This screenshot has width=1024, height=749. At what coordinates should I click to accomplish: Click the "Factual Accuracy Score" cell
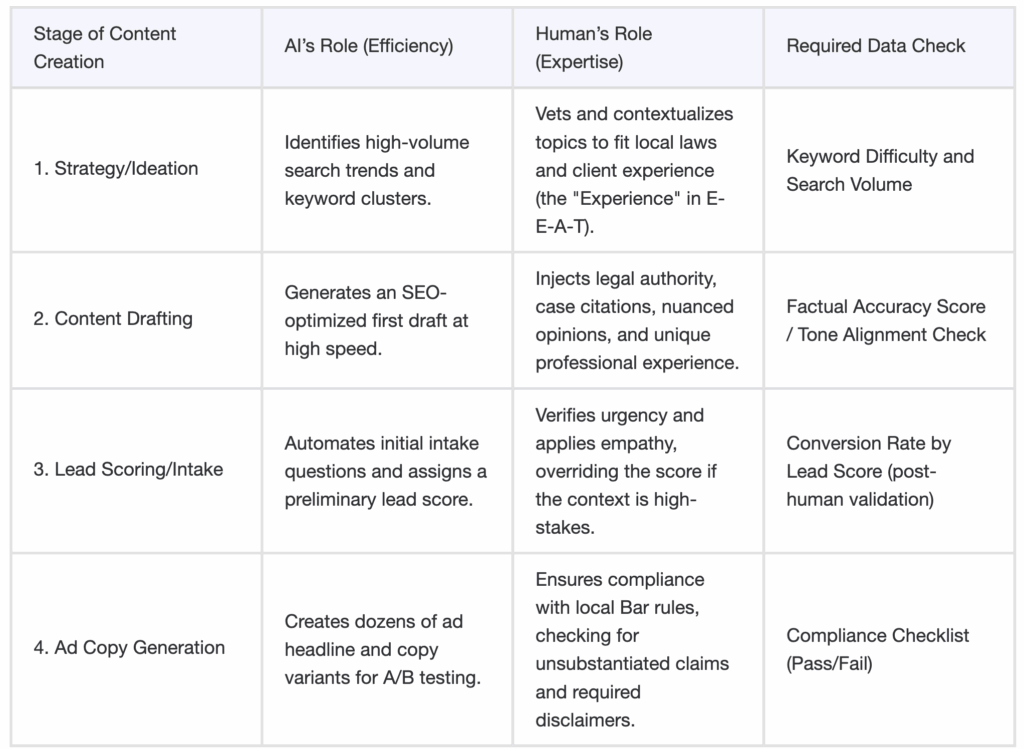click(x=886, y=320)
